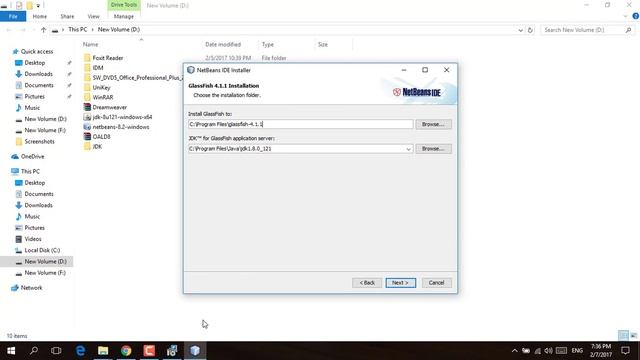Select the Dreamweaver archive file
Image resolution: width=640 pixels, height=360 pixels.
[x=109, y=107]
